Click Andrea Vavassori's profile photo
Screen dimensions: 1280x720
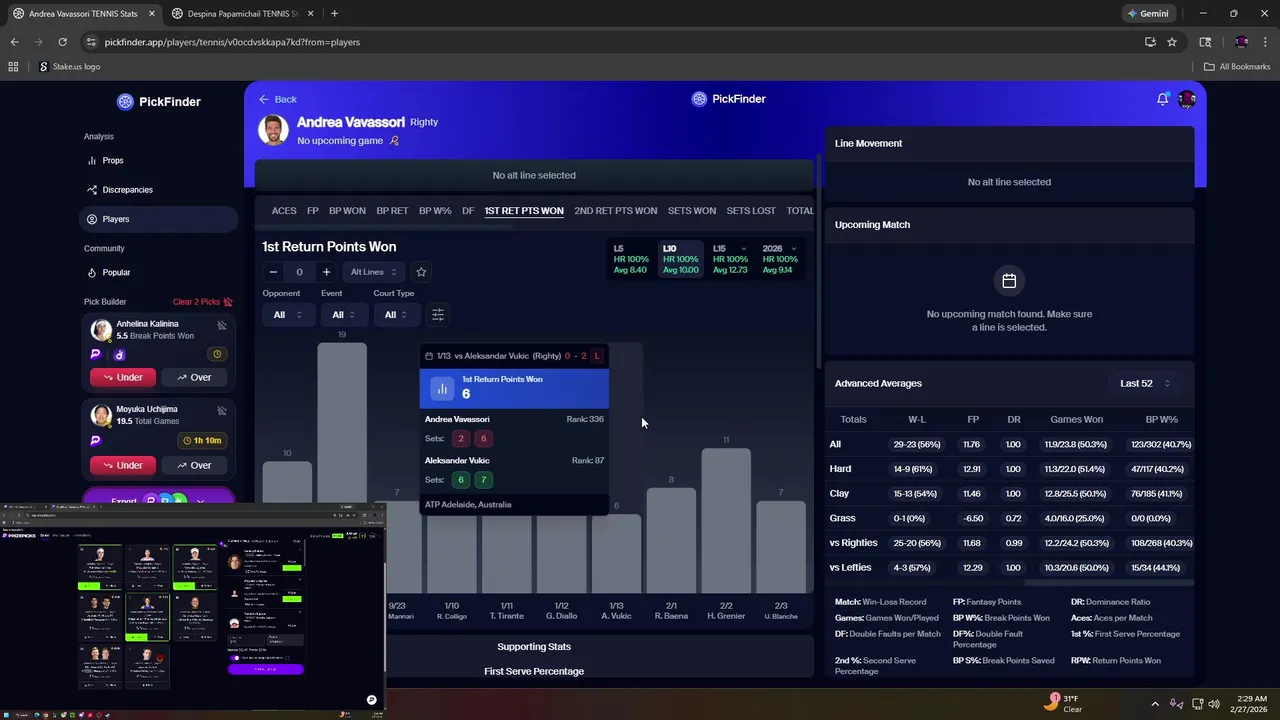[273, 130]
